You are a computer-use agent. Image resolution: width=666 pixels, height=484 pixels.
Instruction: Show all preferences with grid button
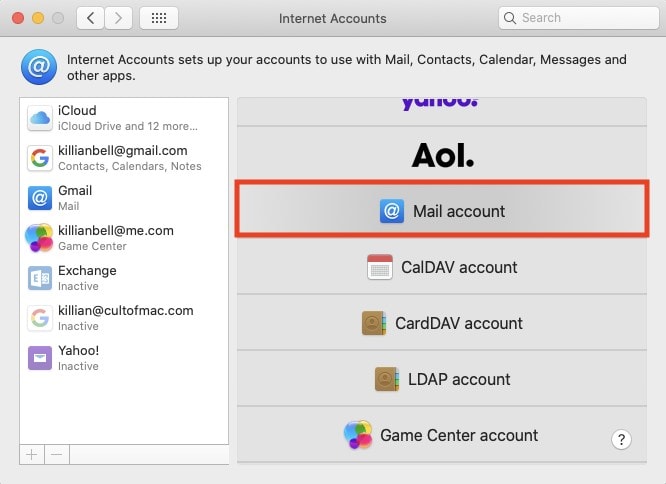159,18
